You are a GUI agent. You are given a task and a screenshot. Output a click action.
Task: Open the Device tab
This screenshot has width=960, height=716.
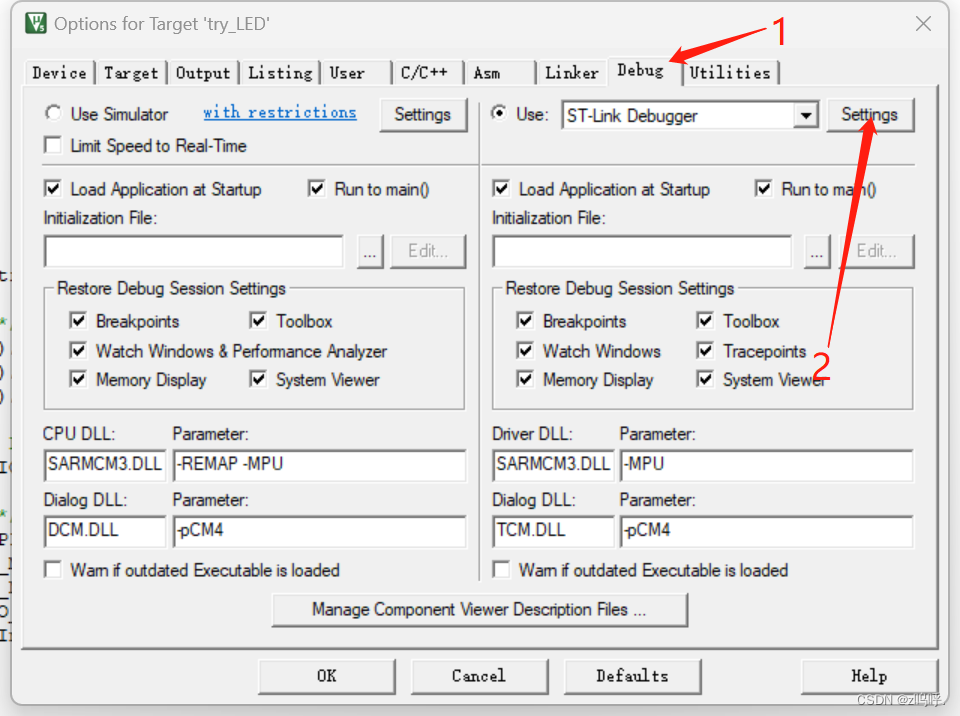[59, 73]
